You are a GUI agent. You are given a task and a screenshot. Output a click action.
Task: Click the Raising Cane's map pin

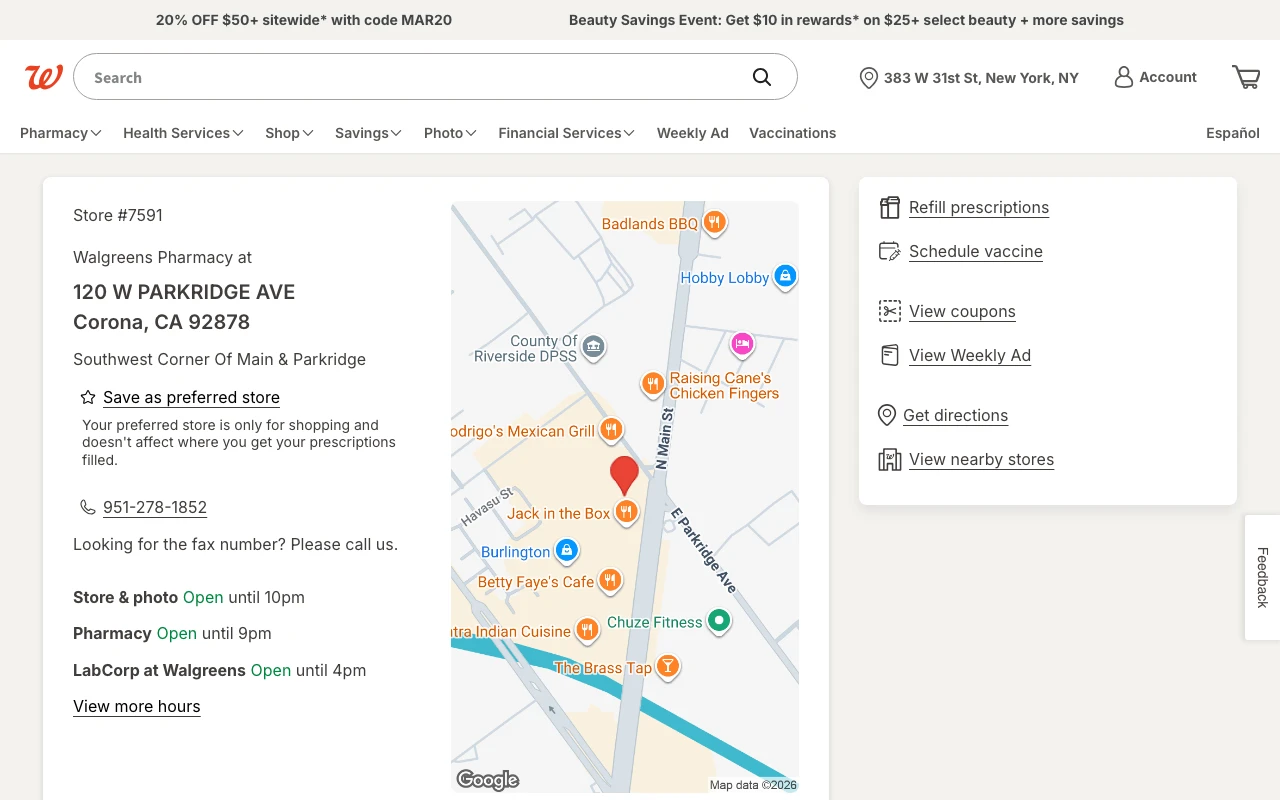point(652,383)
